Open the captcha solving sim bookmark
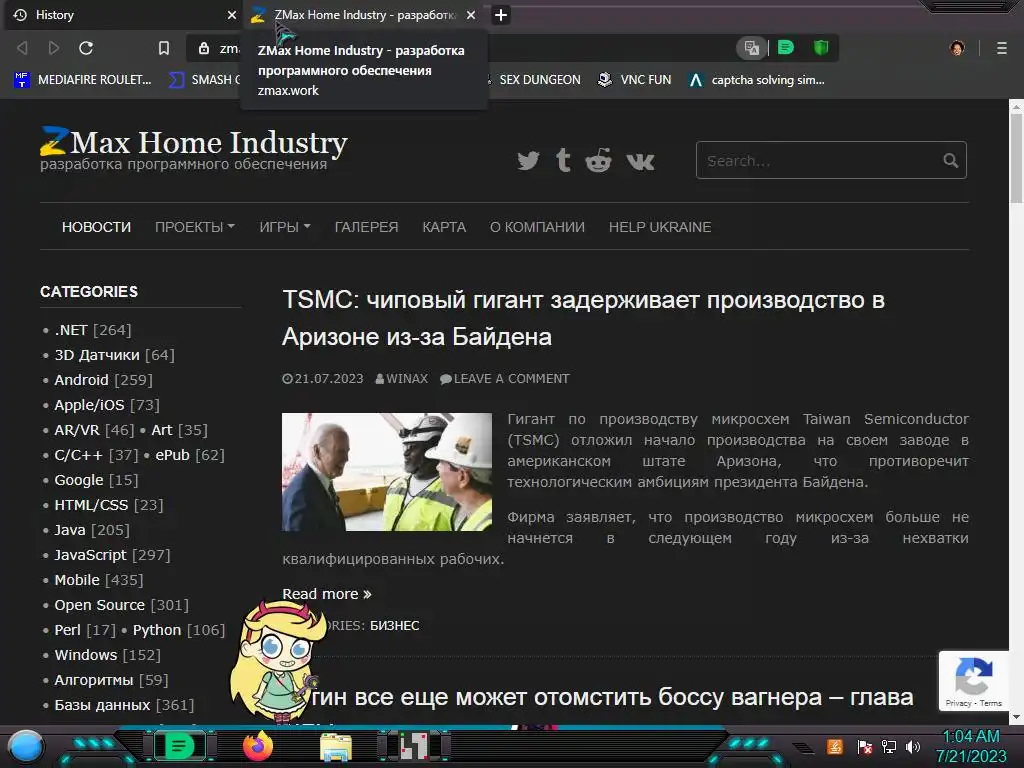The image size is (1024, 768). pyautogui.click(x=757, y=80)
